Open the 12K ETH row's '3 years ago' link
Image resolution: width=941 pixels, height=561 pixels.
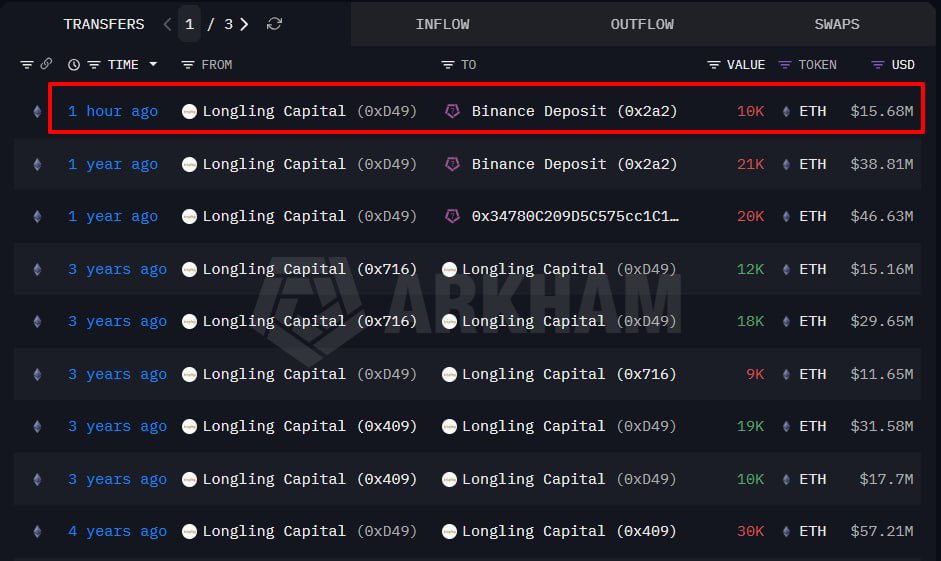pos(117,269)
